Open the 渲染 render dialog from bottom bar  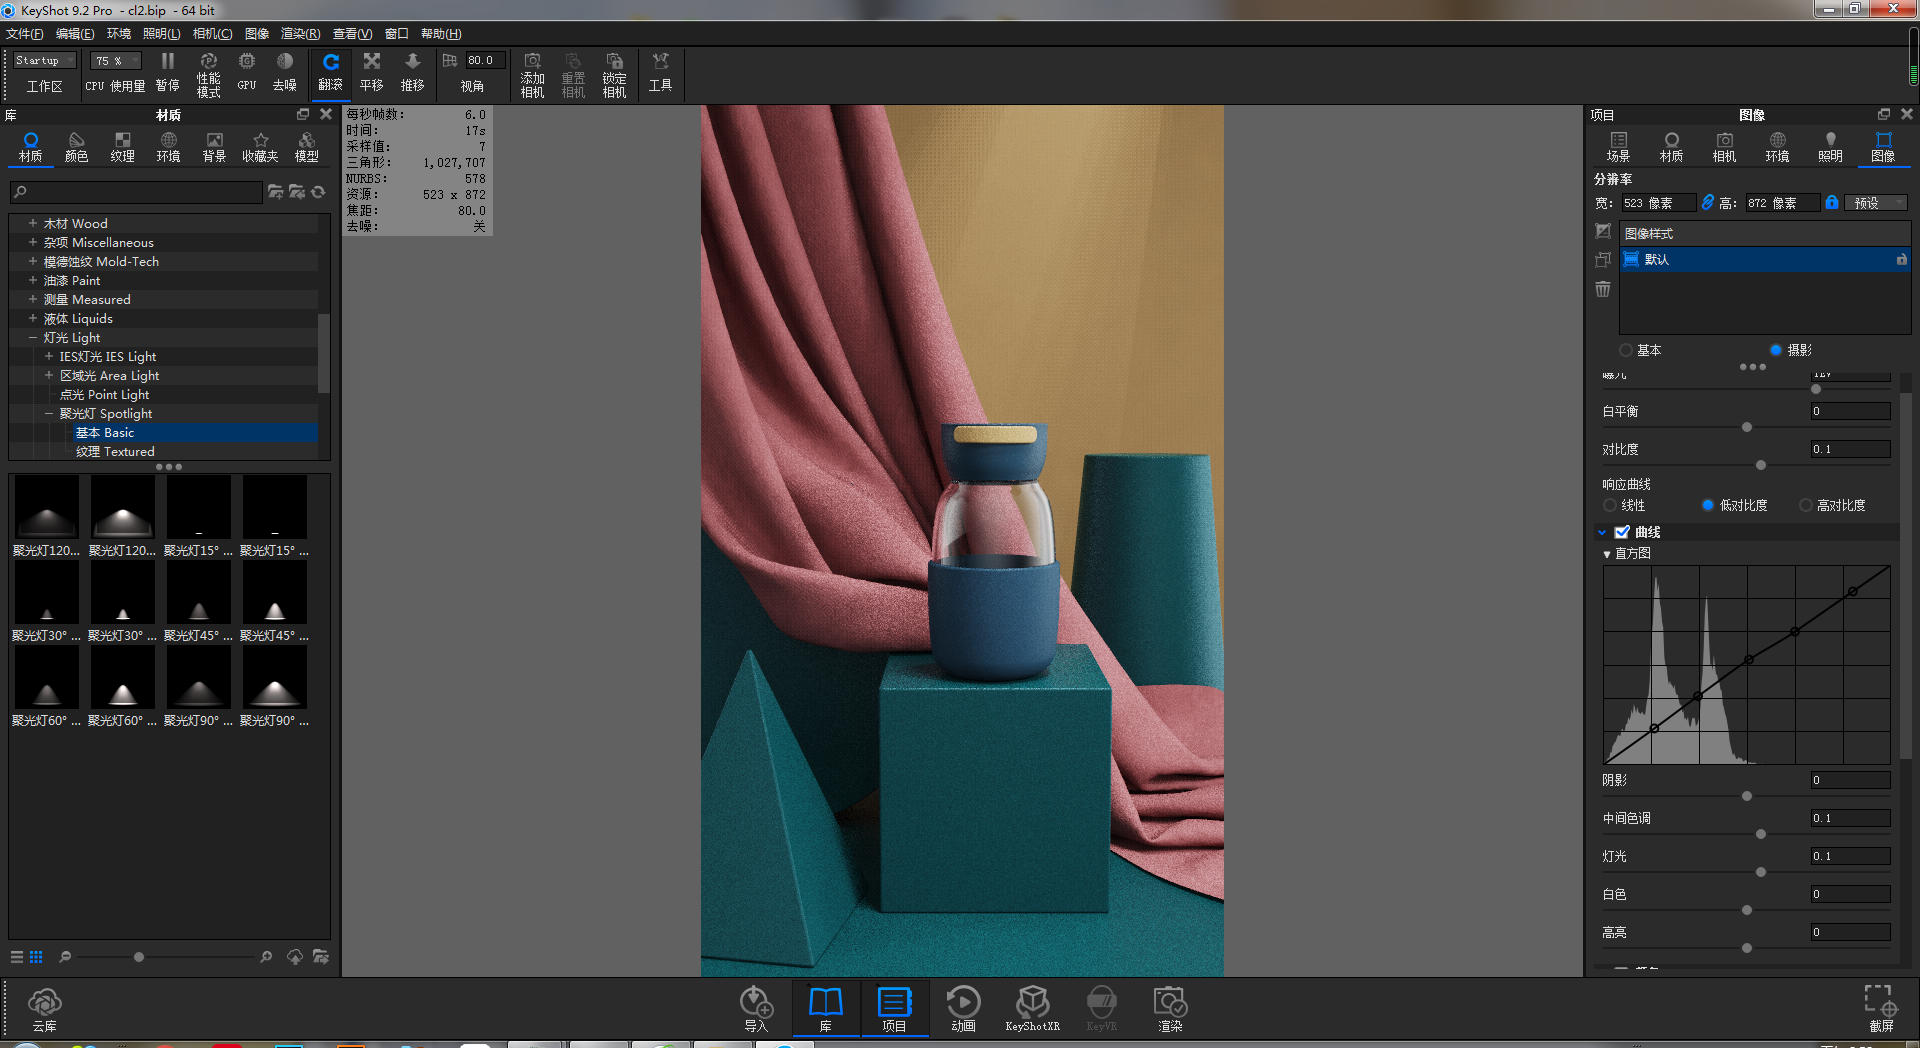pos(1168,1008)
